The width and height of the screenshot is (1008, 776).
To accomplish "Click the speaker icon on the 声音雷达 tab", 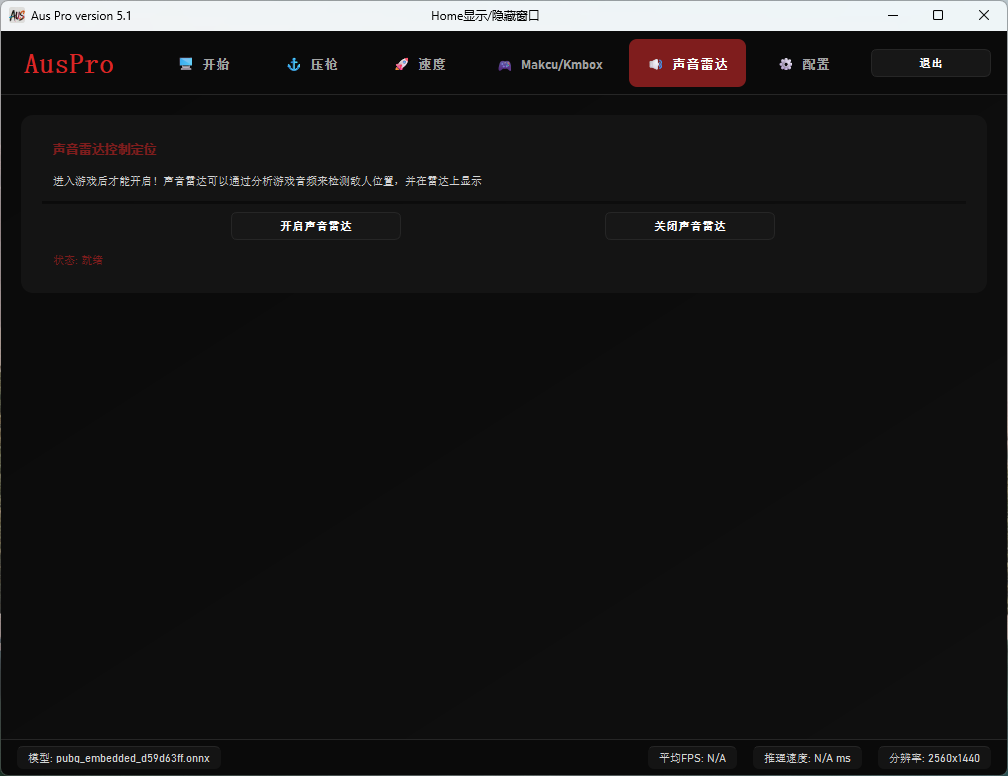I will pos(655,64).
